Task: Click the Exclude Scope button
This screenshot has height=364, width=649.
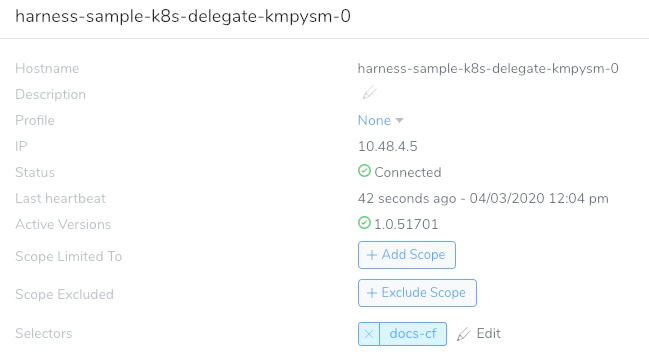Action: pyautogui.click(x=417, y=293)
